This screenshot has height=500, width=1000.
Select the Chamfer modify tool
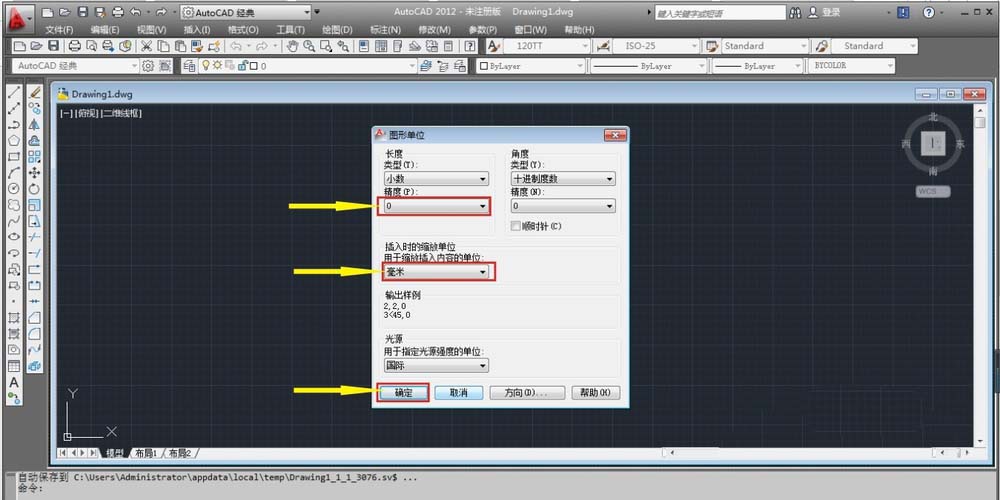click(34, 317)
